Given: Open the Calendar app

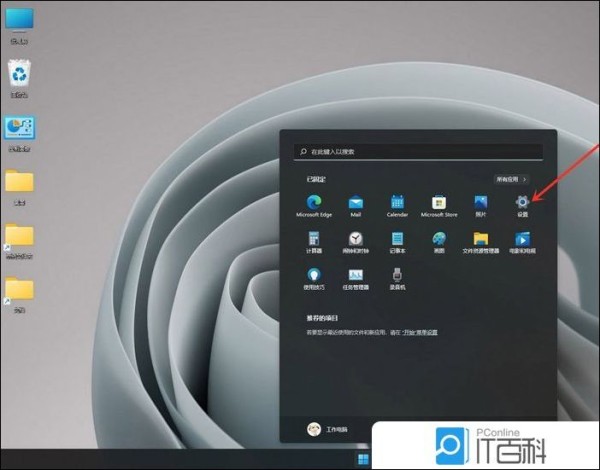Looking at the screenshot, I should [397, 206].
